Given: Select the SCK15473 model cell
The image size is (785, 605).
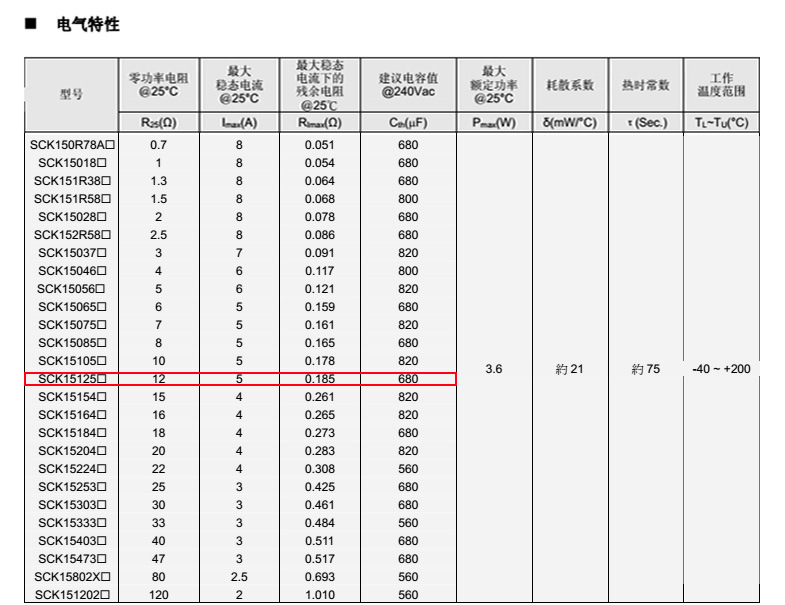Looking at the screenshot, I should 71,559.
